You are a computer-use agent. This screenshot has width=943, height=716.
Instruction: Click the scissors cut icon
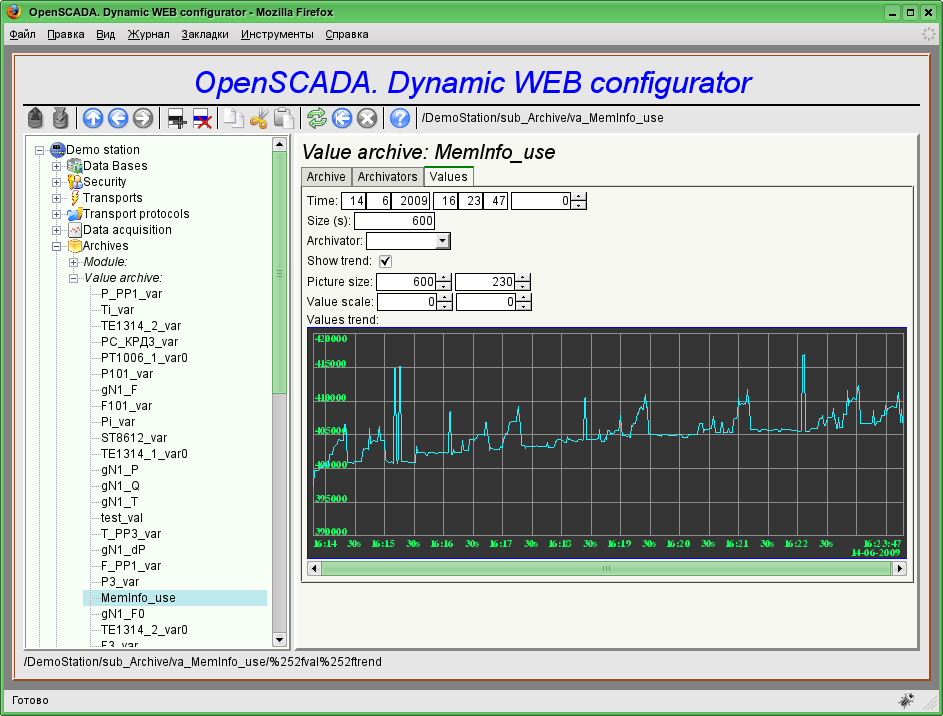(x=259, y=118)
